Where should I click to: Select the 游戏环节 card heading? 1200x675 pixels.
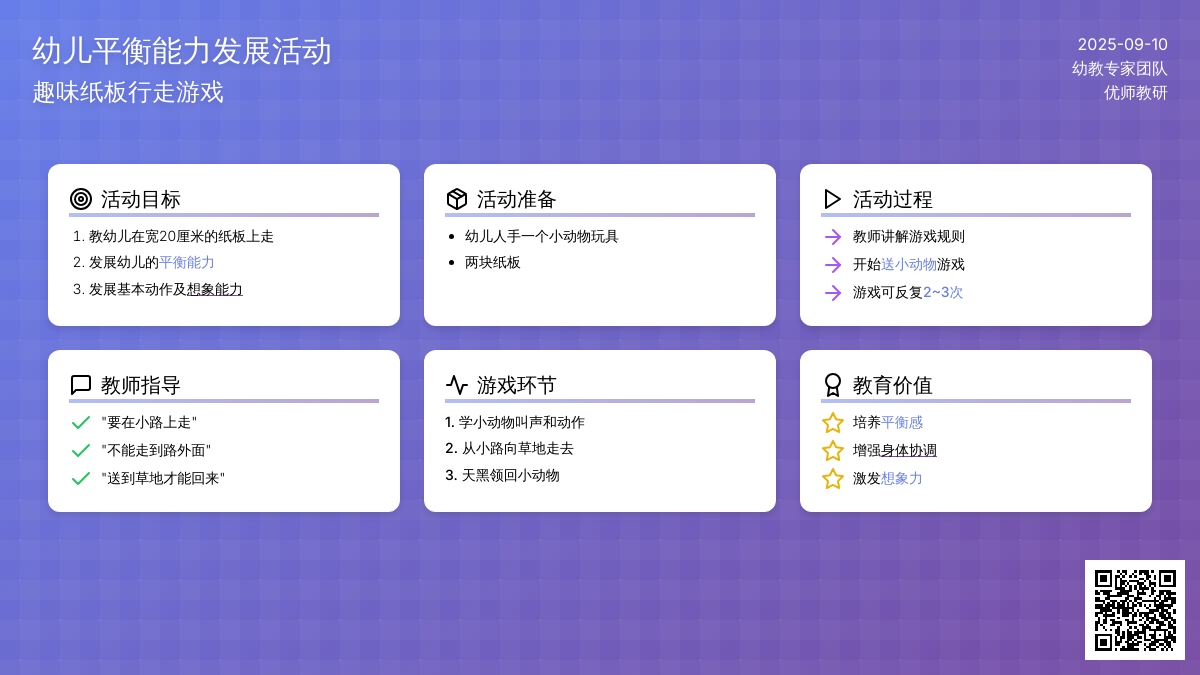coord(516,385)
